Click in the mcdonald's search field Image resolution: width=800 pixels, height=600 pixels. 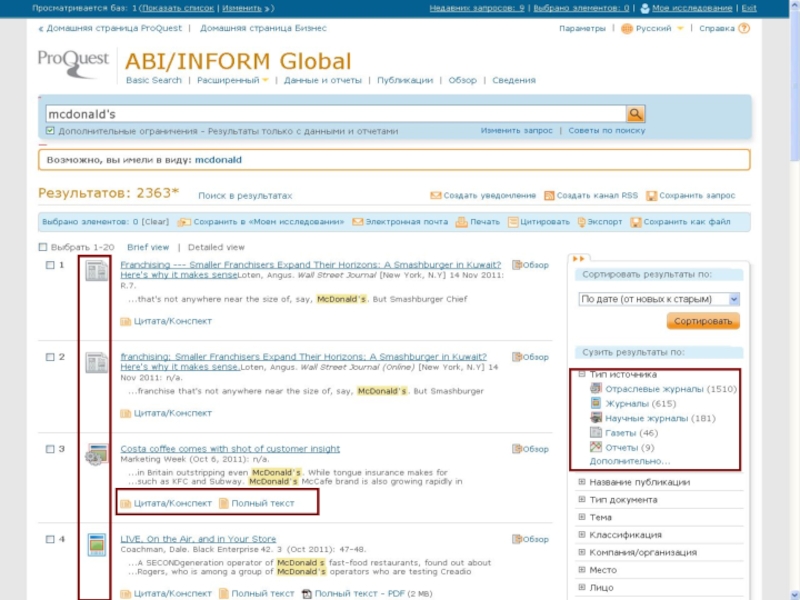pyautogui.click(x=336, y=114)
